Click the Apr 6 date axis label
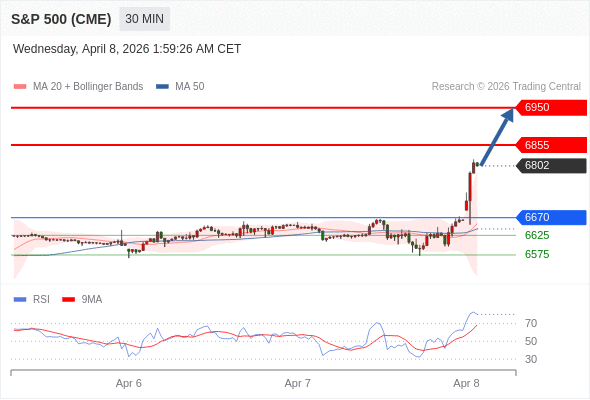The image size is (590, 400). 129,383
